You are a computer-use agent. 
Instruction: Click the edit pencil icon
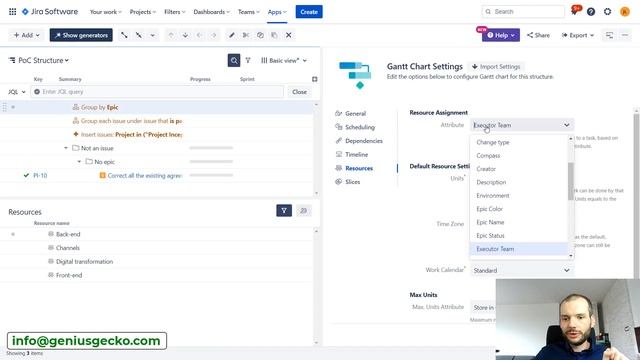coord(231,35)
